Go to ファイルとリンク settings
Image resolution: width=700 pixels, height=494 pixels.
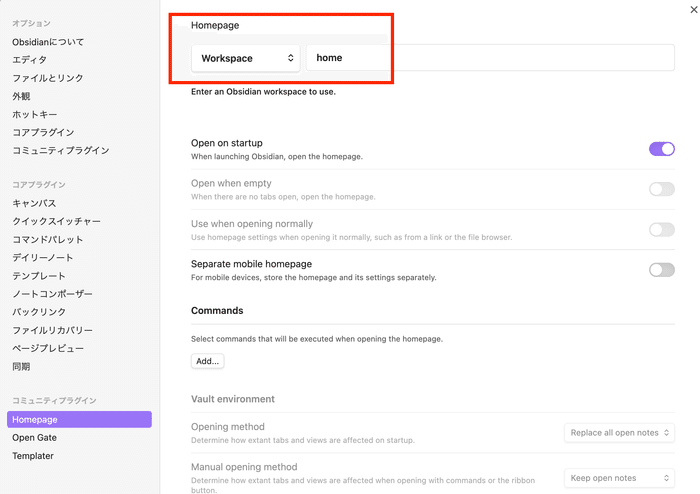pyautogui.click(x=48, y=78)
